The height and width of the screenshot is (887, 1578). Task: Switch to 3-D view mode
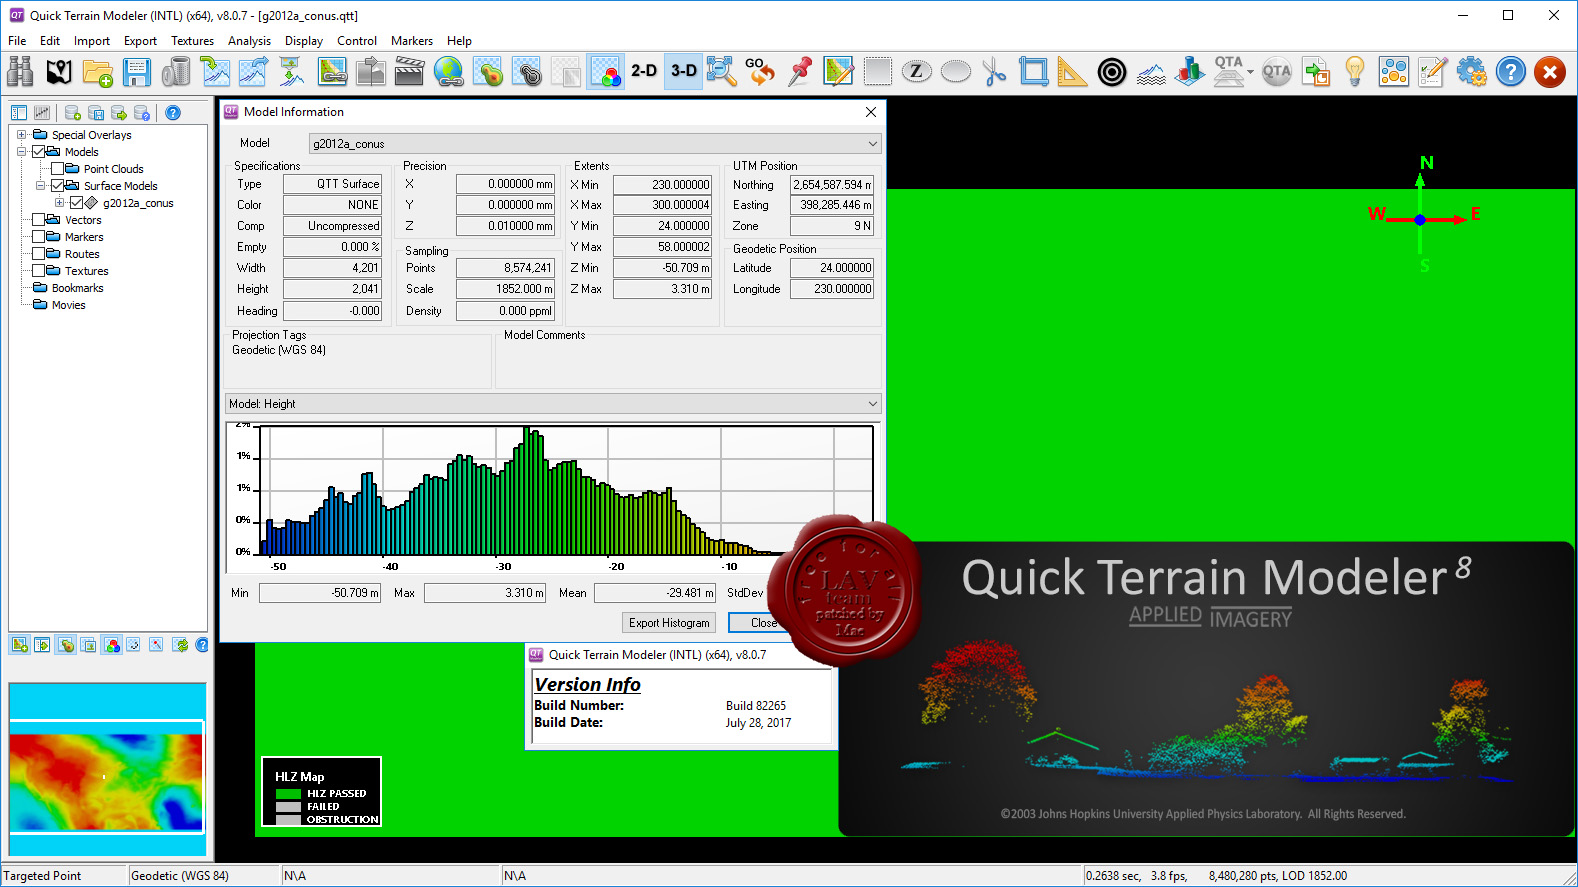(x=683, y=71)
